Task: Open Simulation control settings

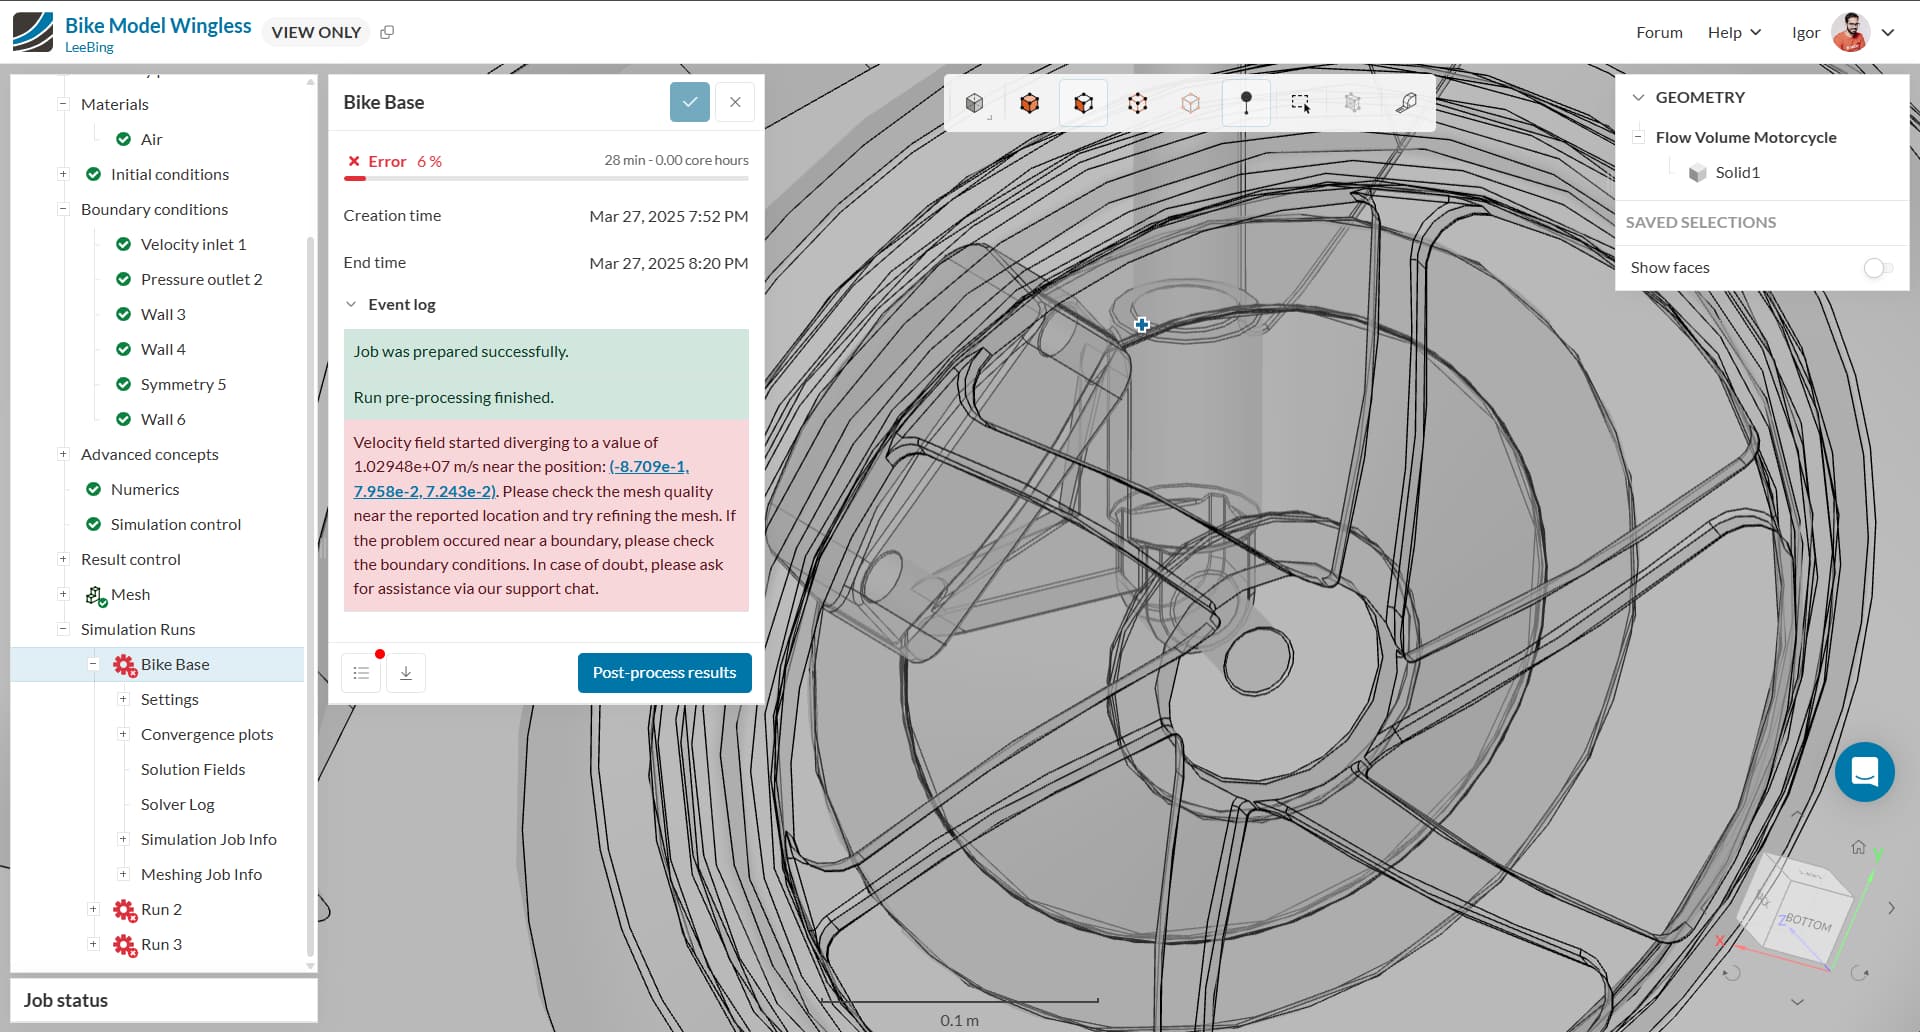Action: [x=176, y=524]
